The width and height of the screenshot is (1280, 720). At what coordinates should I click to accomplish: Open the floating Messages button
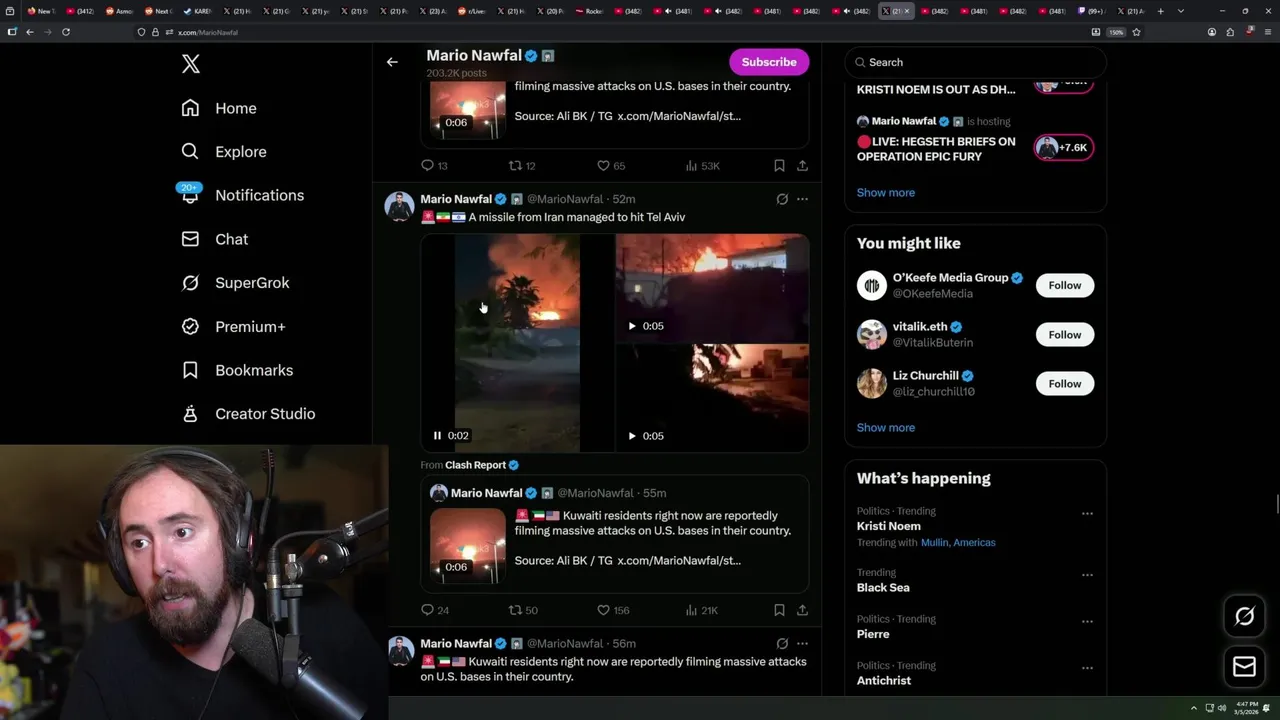pos(1244,667)
